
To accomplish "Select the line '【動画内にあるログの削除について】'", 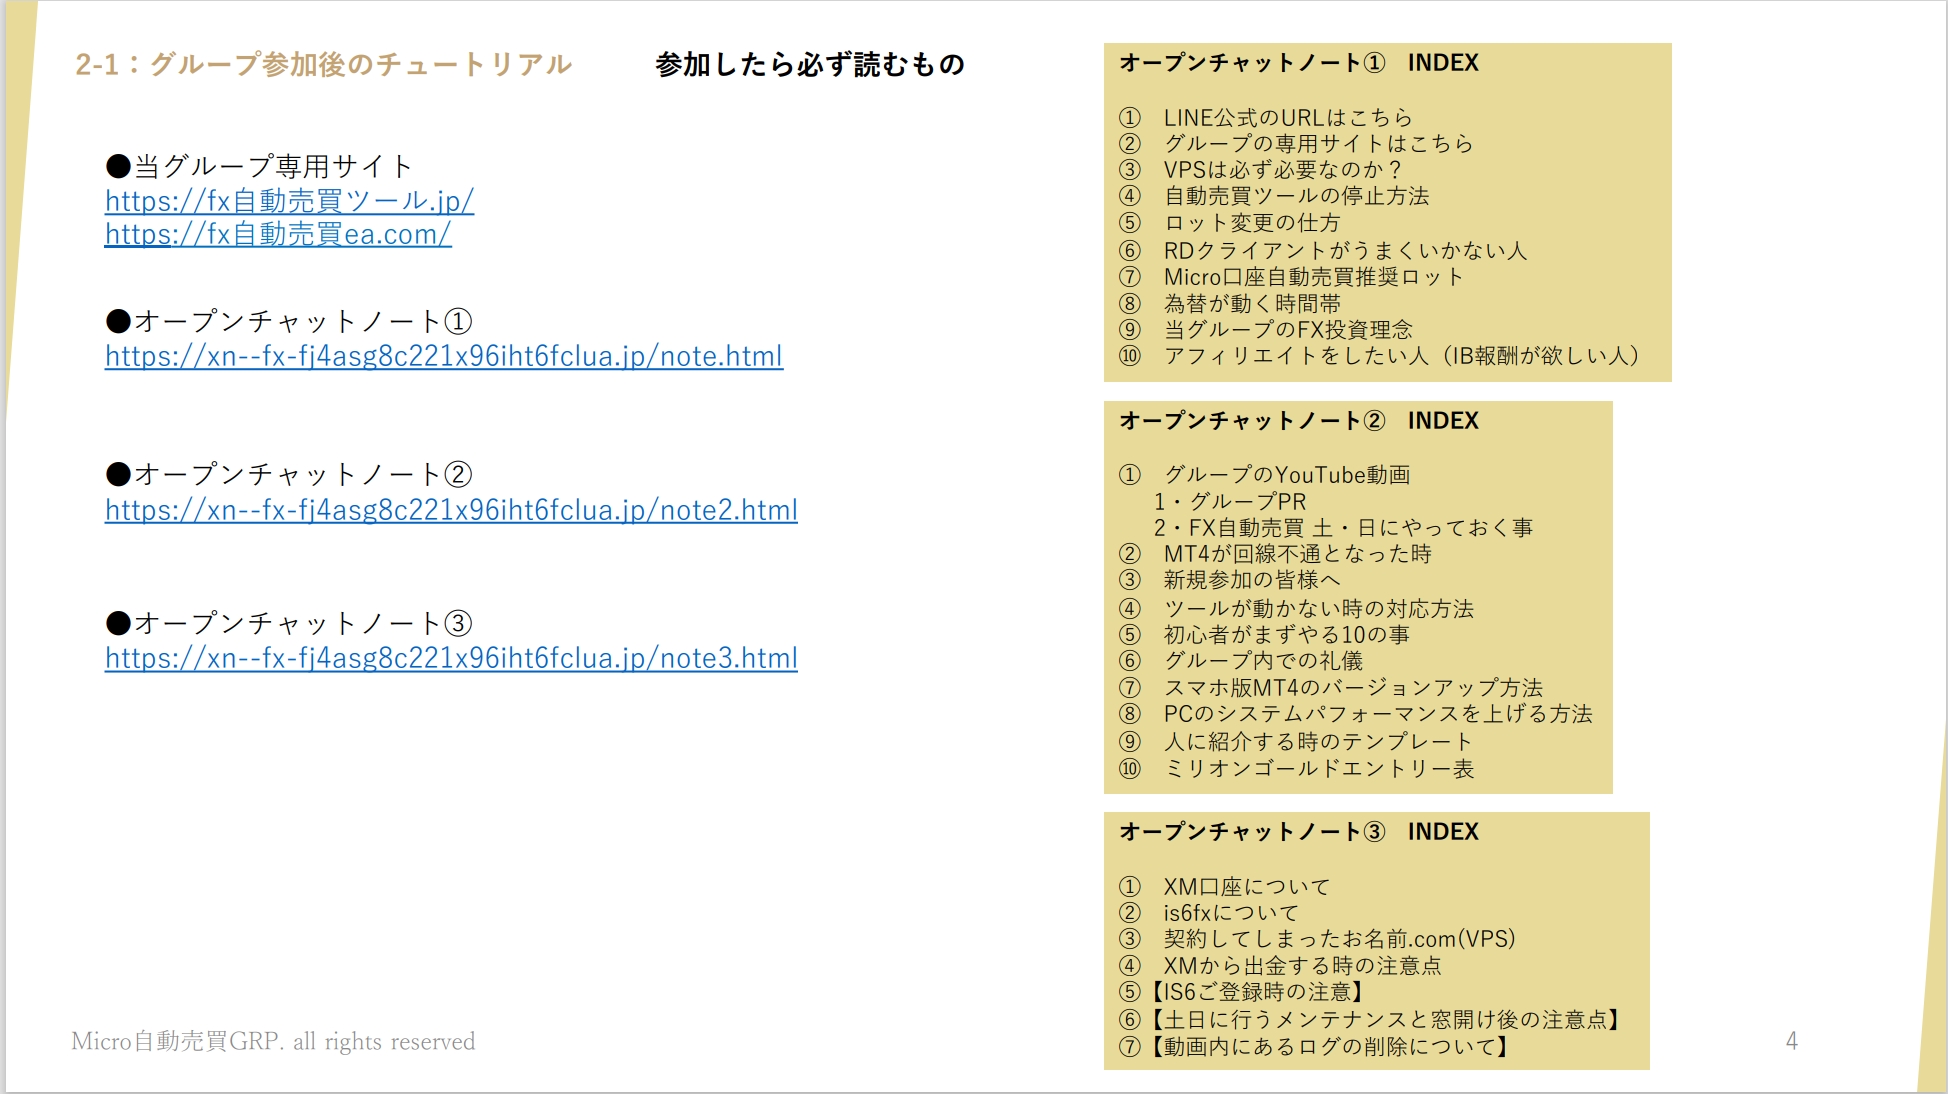I will tap(1330, 1046).
